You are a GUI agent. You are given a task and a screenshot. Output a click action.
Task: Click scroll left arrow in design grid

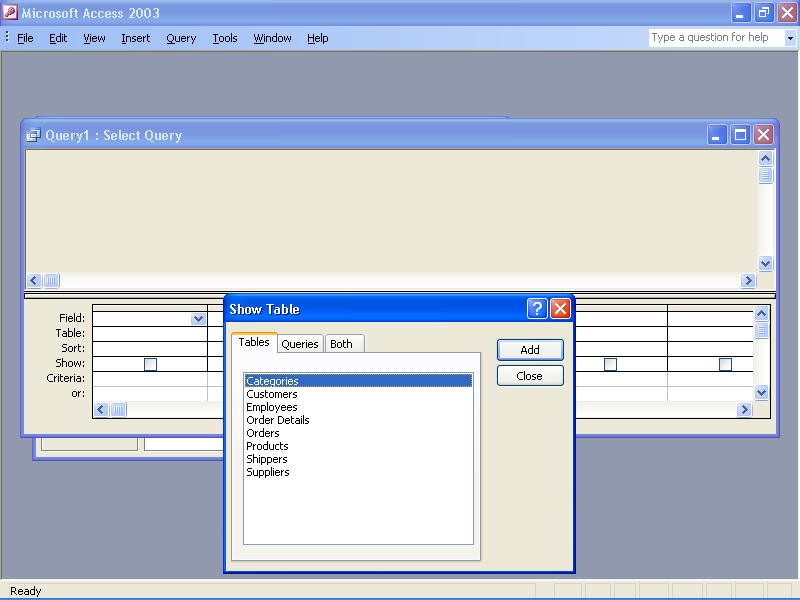coord(101,409)
